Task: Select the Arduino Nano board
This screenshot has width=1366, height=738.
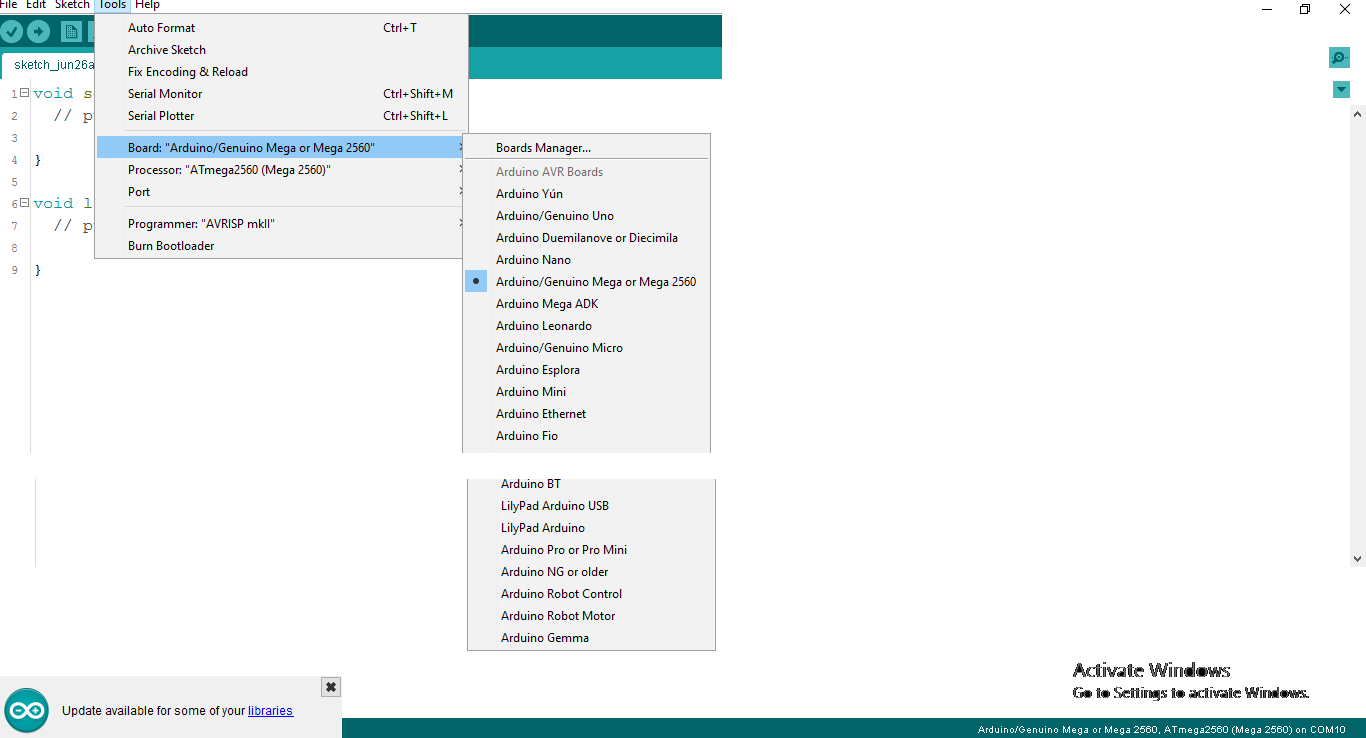Action: [587, 260]
